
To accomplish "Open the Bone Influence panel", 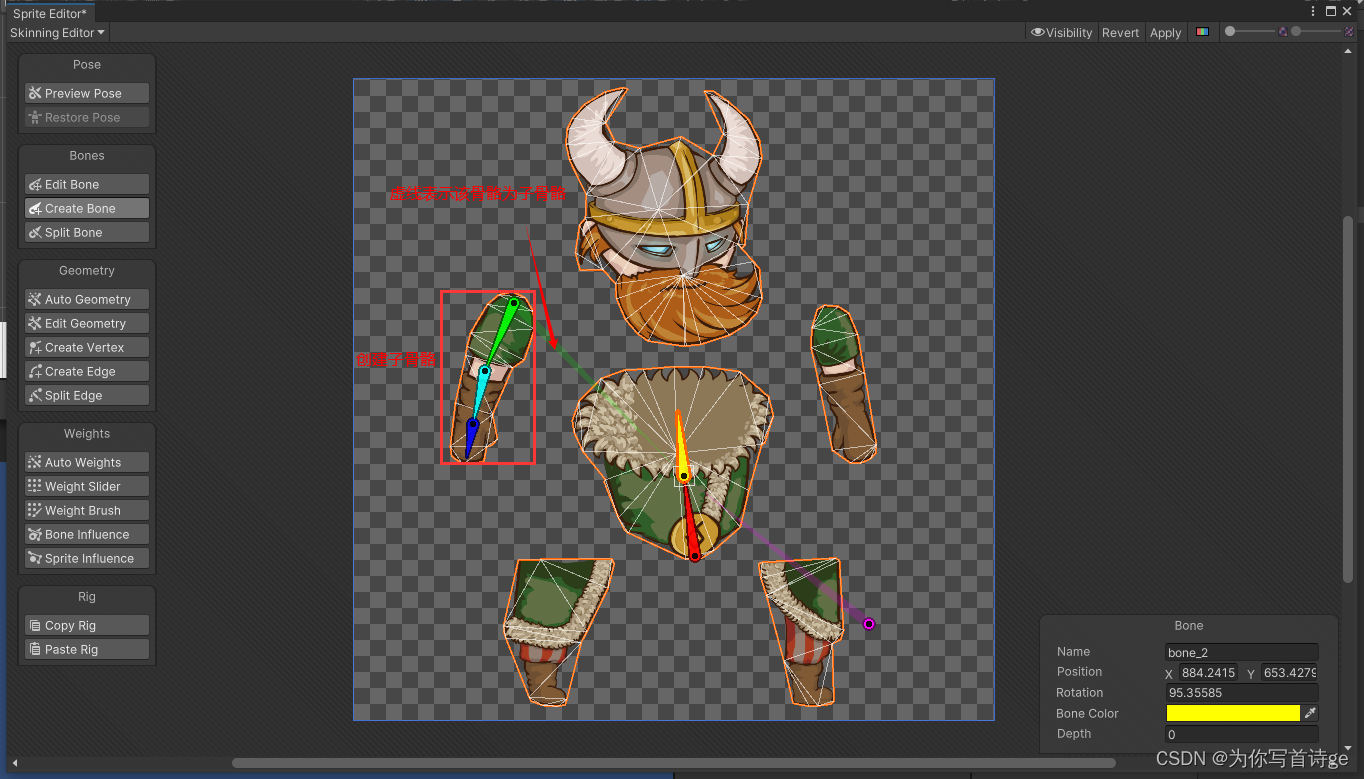I will pyautogui.click(x=87, y=534).
